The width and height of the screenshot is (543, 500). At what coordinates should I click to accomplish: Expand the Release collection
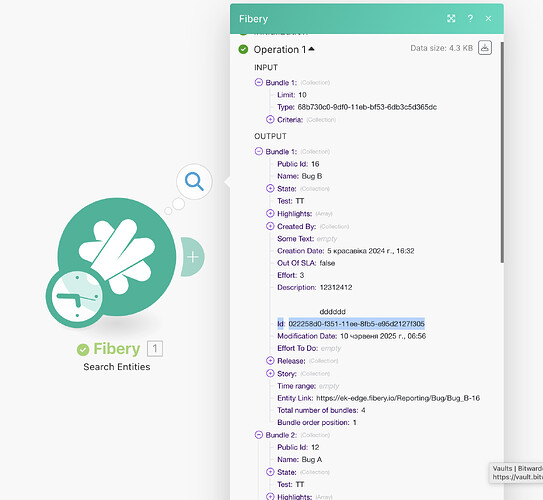pos(270,360)
